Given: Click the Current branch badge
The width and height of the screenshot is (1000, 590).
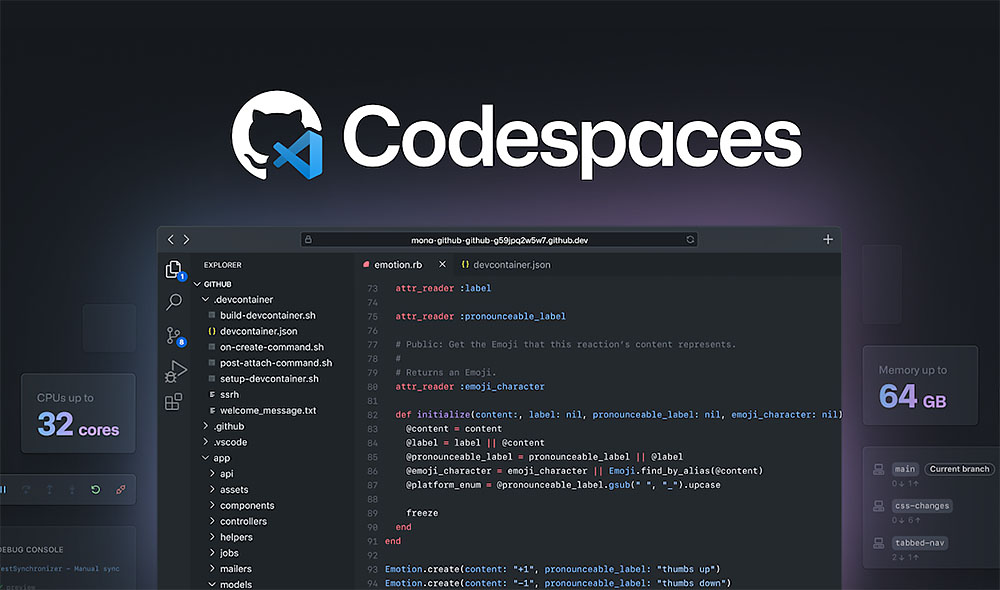Looking at the screenshot, I should [x=959, y=469].
